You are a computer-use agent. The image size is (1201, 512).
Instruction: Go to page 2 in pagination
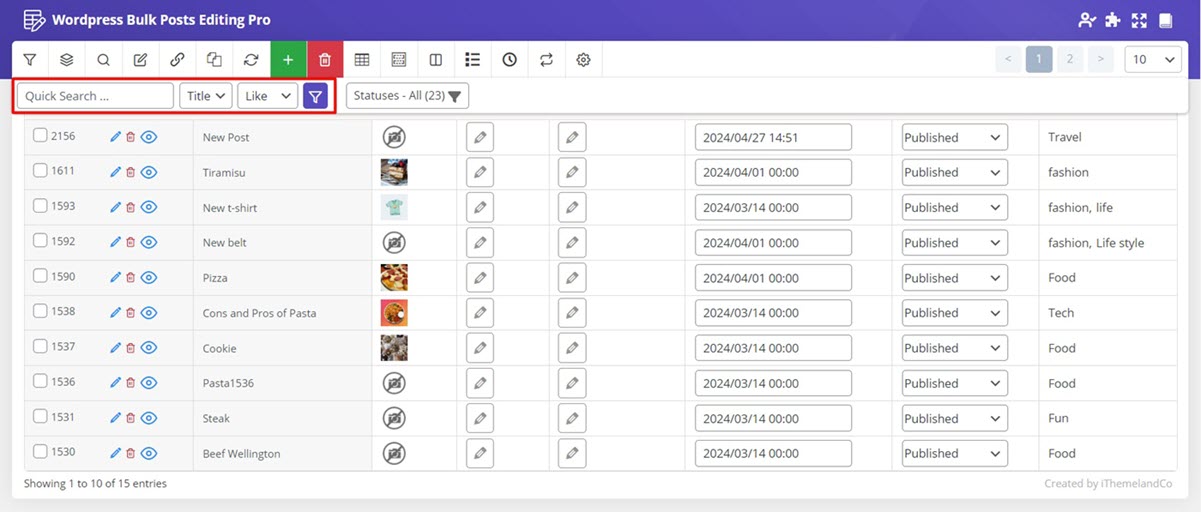[1070, 60]
